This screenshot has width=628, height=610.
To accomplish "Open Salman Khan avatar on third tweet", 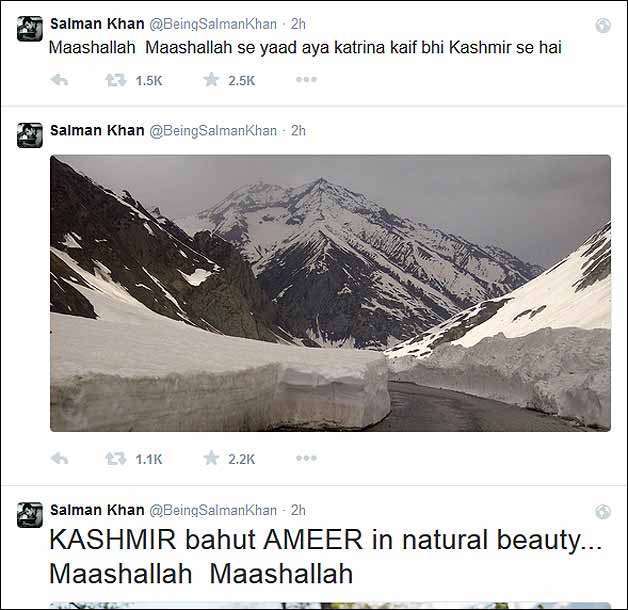I will (30, 515).
